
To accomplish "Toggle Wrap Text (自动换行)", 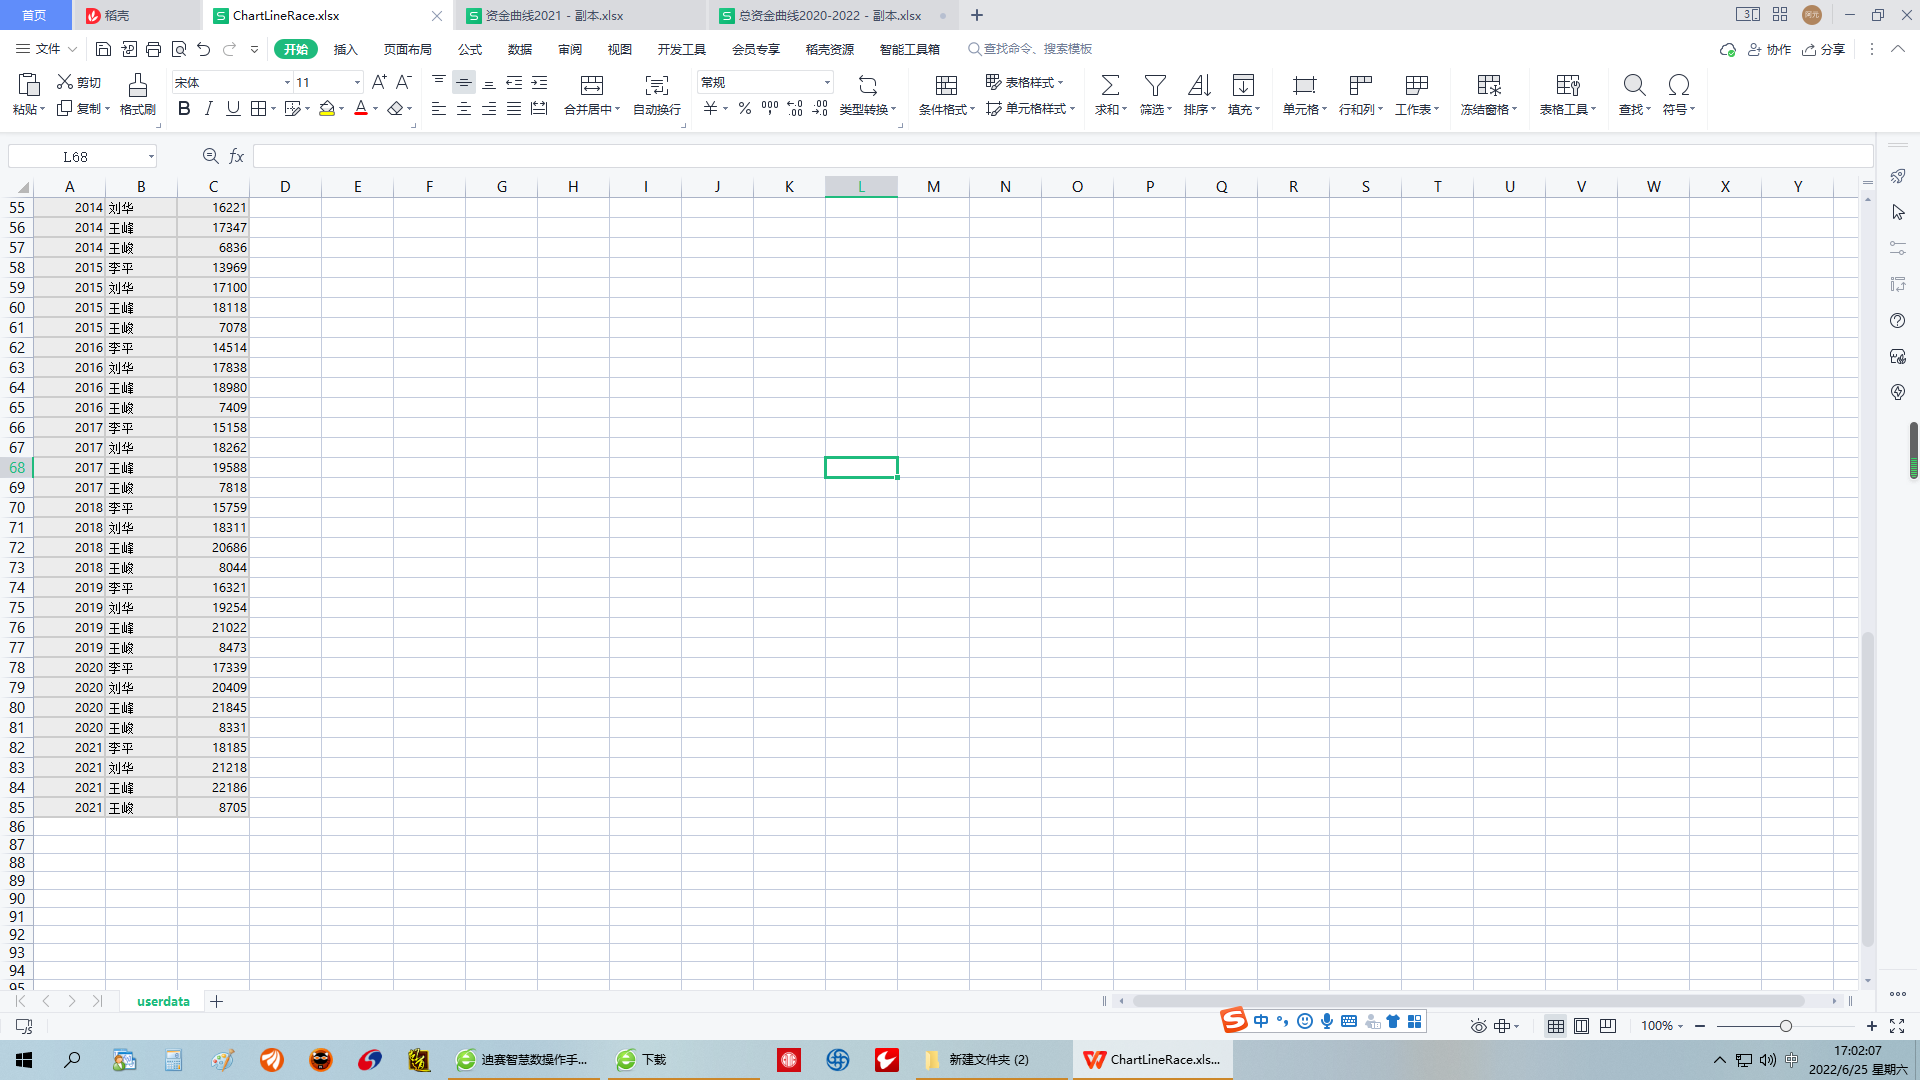I will pyautogui.click(x=656, y=86).
